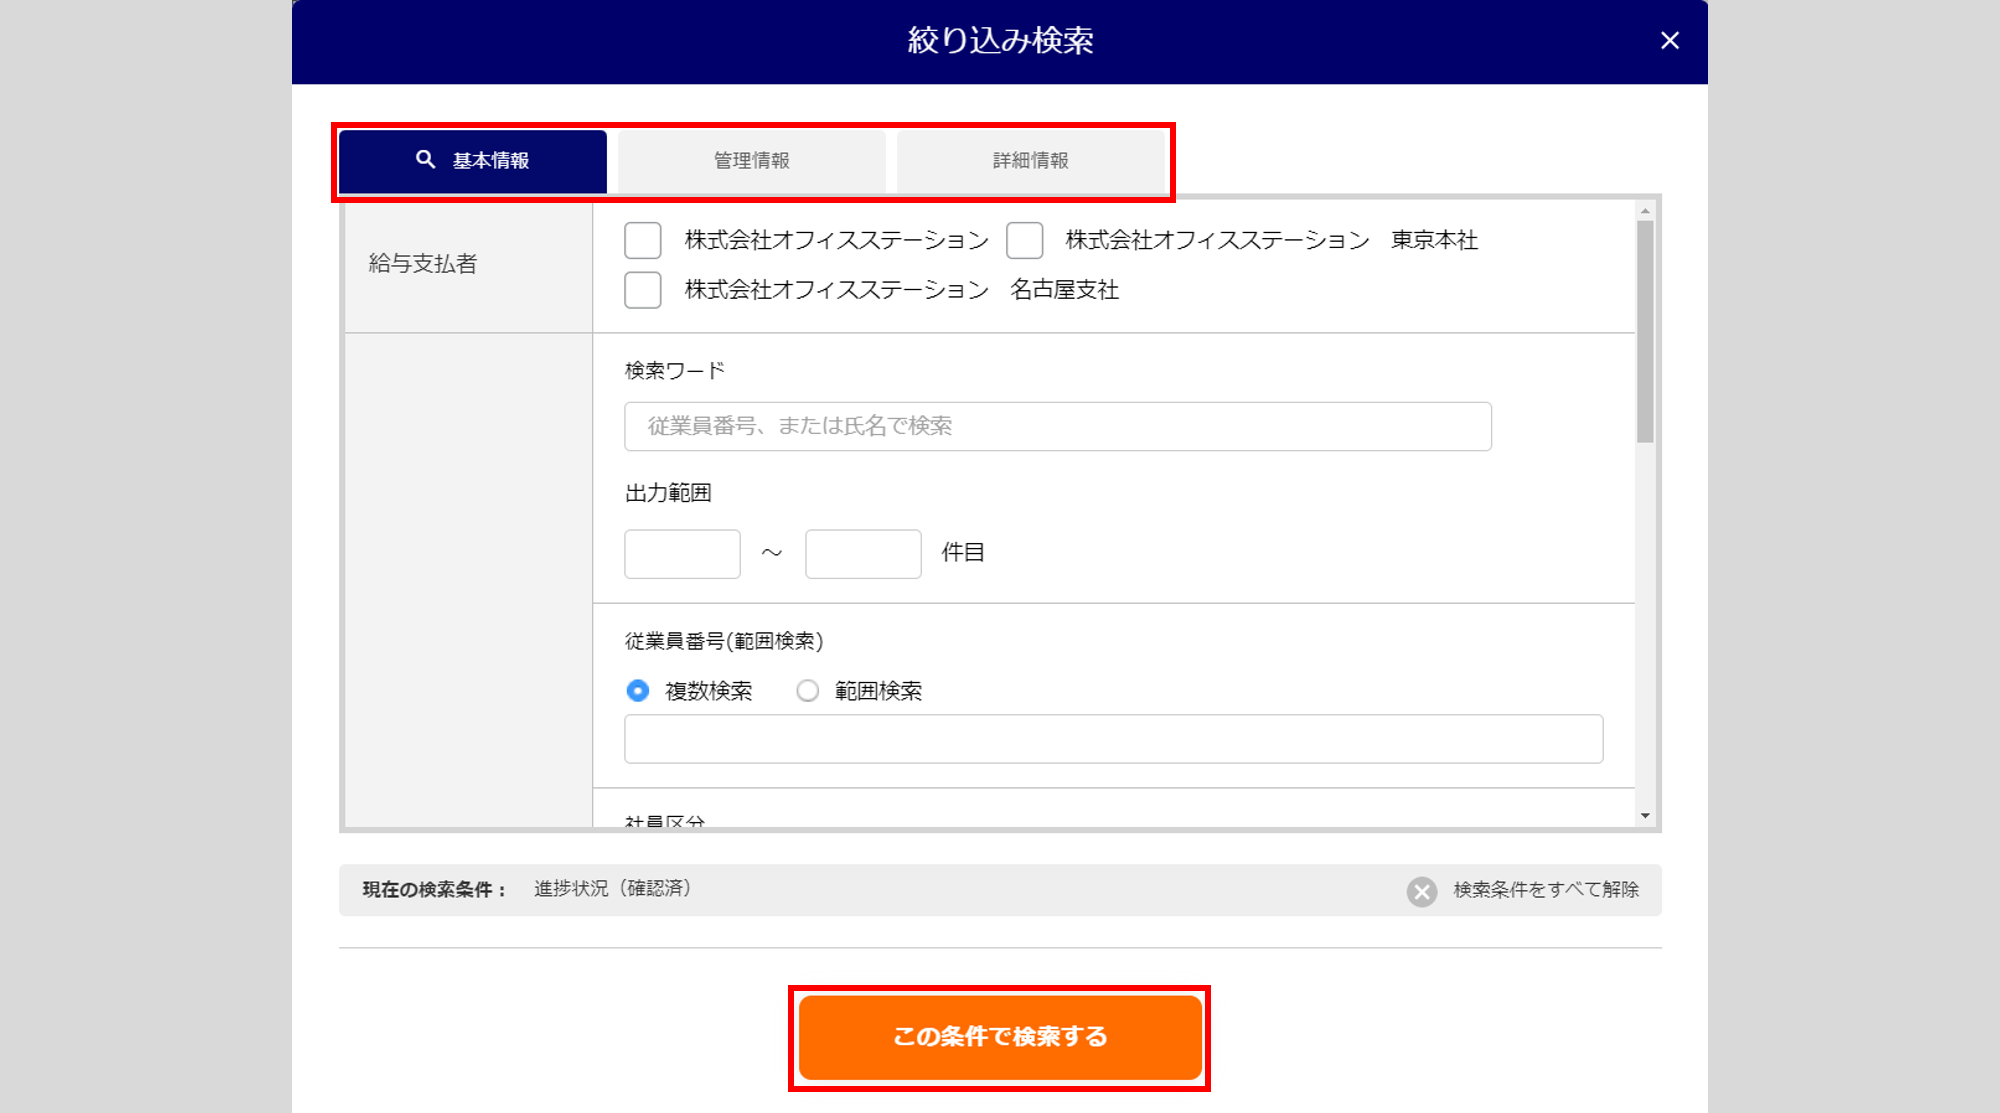Click 検索条件をすべて解除 link

(x=1545, y=890)
